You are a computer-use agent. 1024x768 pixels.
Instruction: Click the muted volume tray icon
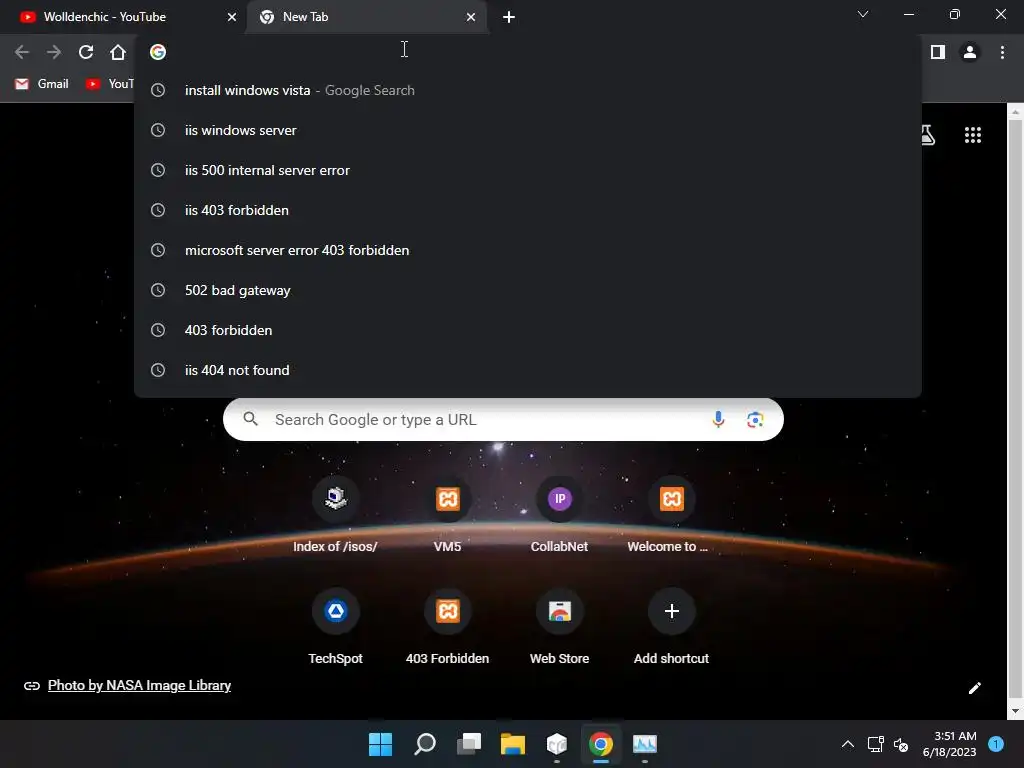coord(901,744)
